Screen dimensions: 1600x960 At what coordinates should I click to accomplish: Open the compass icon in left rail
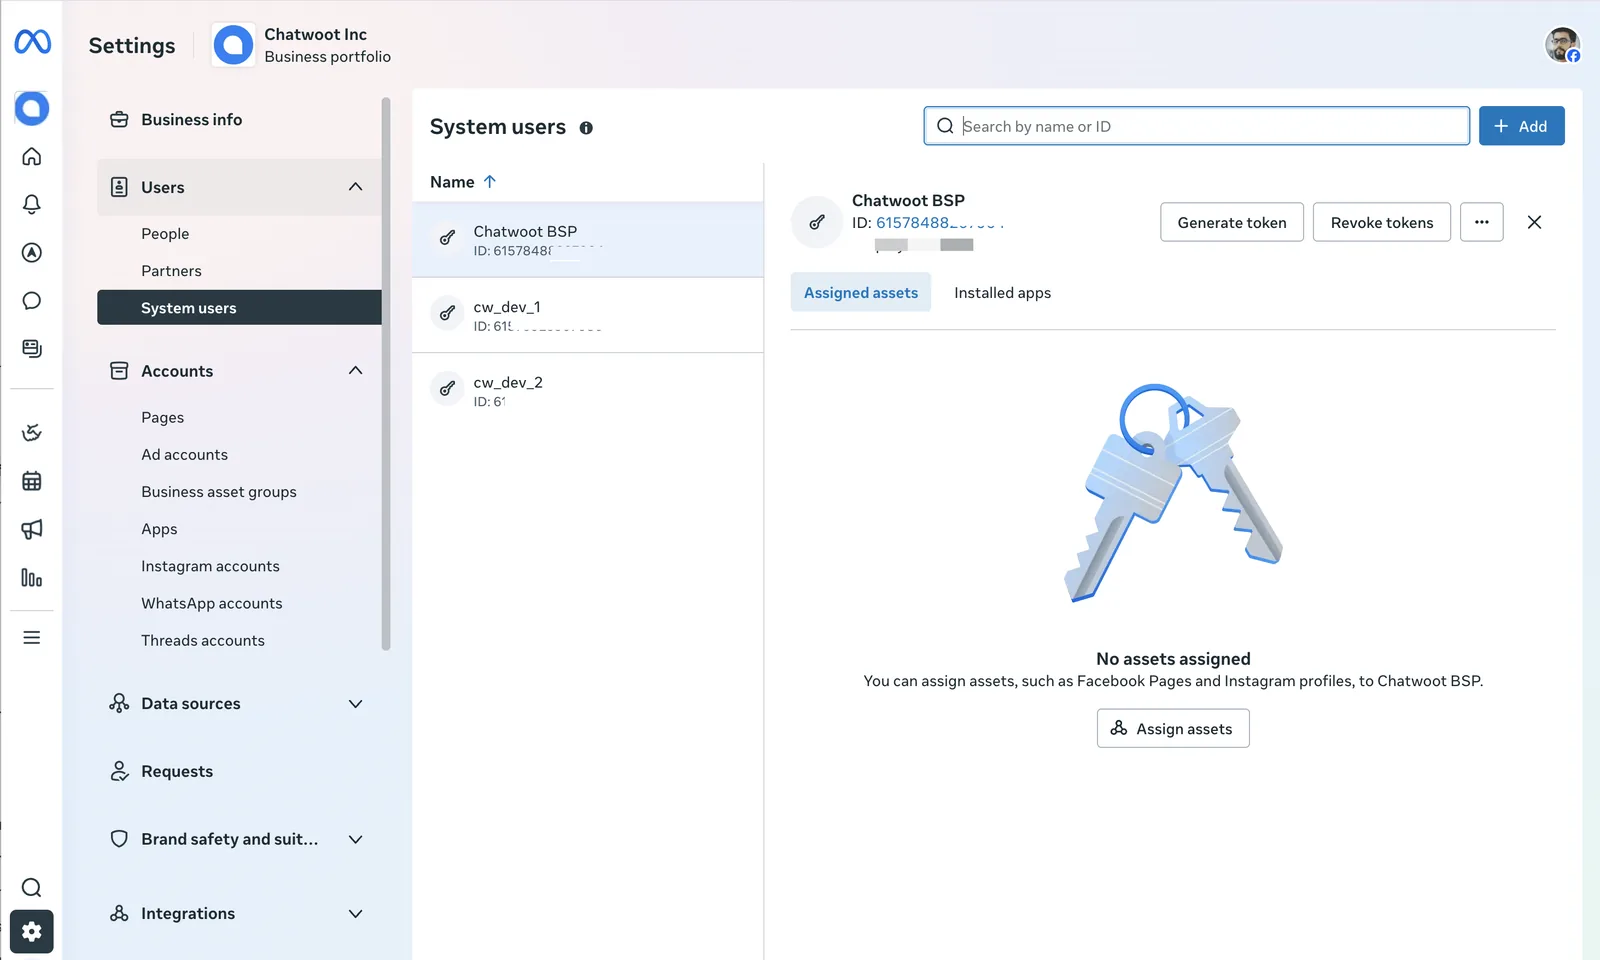pos(32,253)
